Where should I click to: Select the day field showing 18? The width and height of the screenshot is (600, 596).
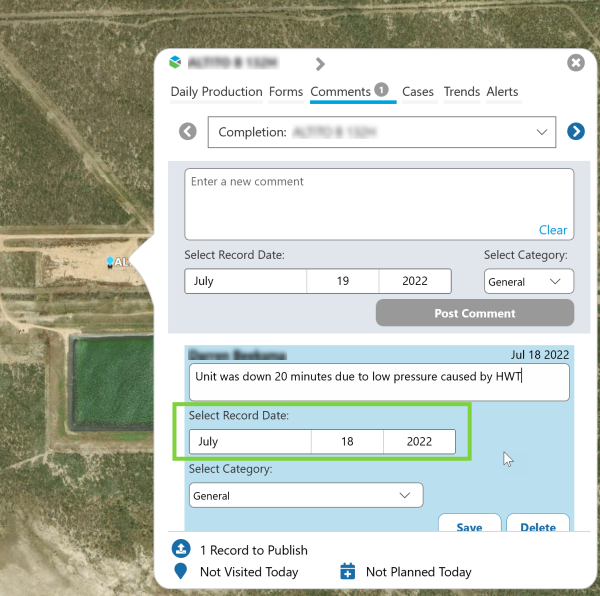coord(347,441)
